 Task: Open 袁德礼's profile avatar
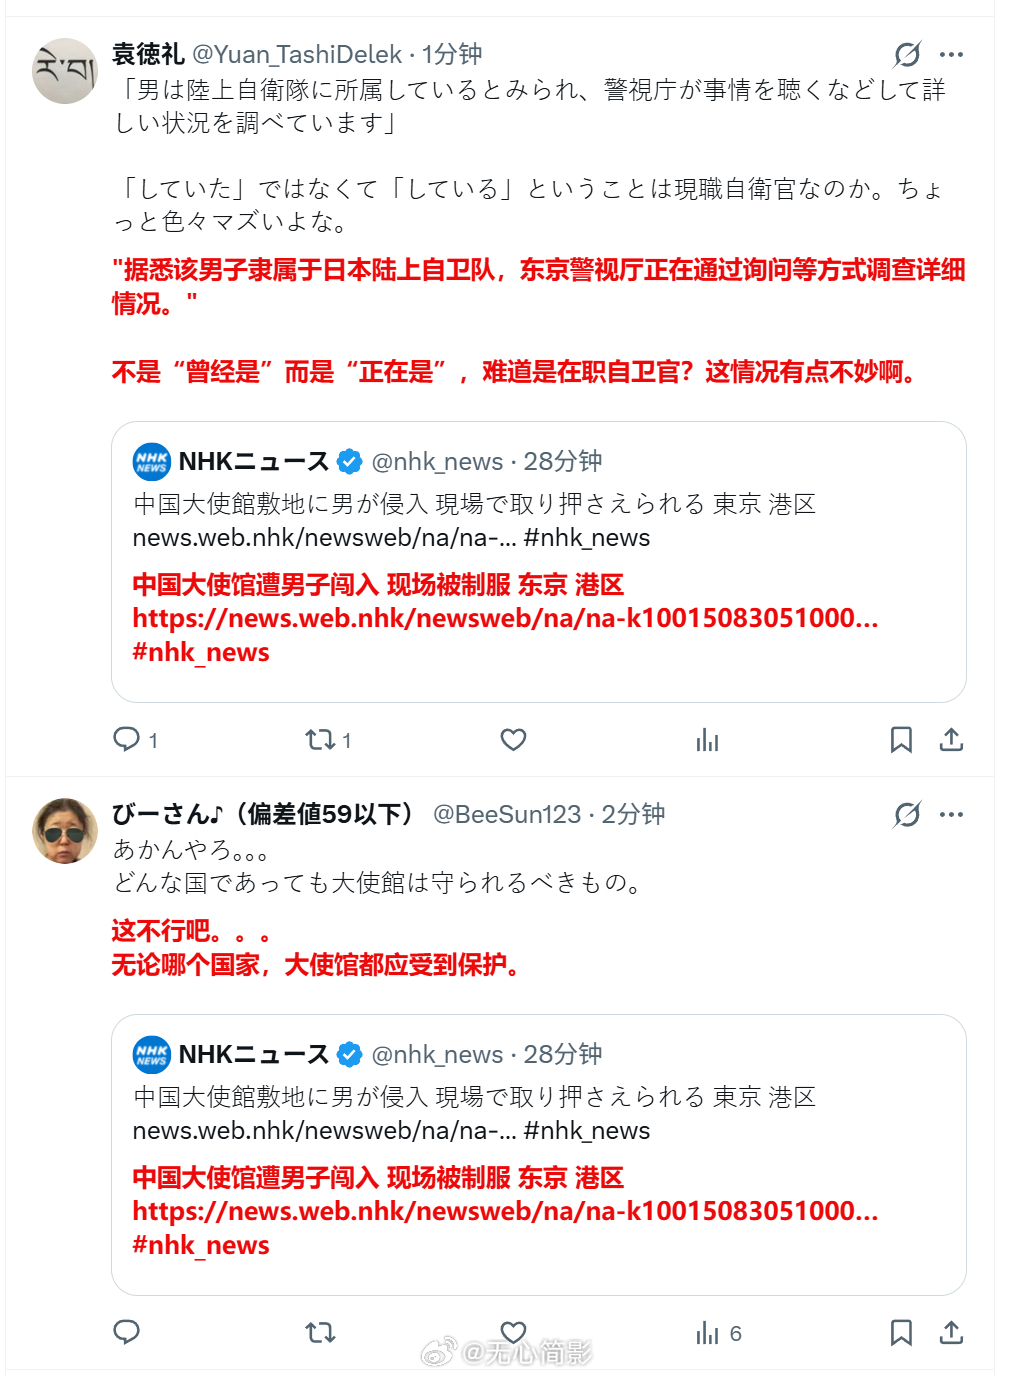(65, 71)
